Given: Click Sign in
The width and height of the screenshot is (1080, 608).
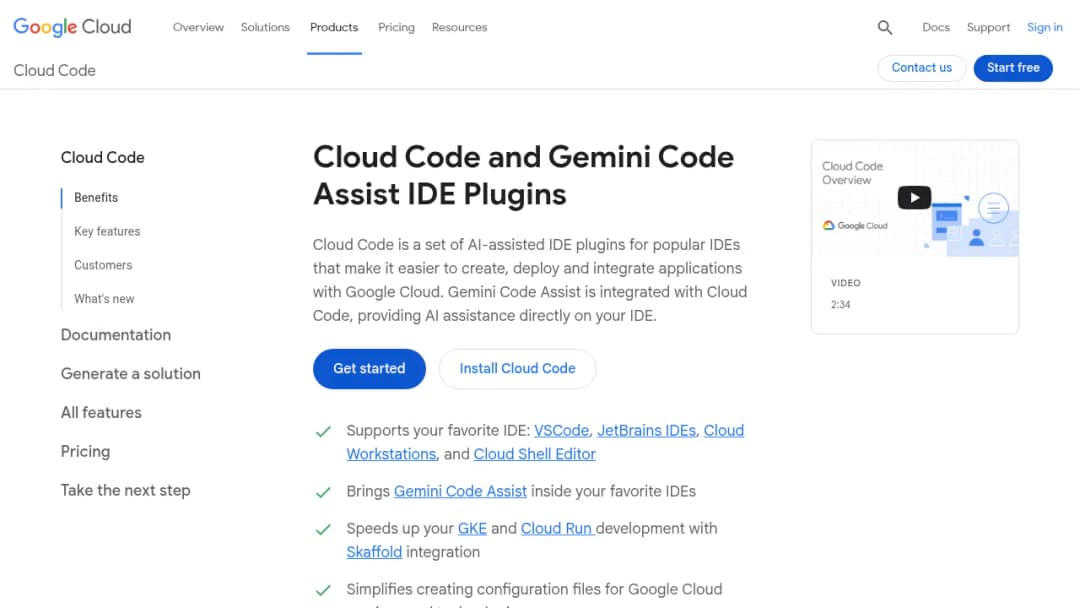Looking at the screenshot, I should tap(1045, 28).
